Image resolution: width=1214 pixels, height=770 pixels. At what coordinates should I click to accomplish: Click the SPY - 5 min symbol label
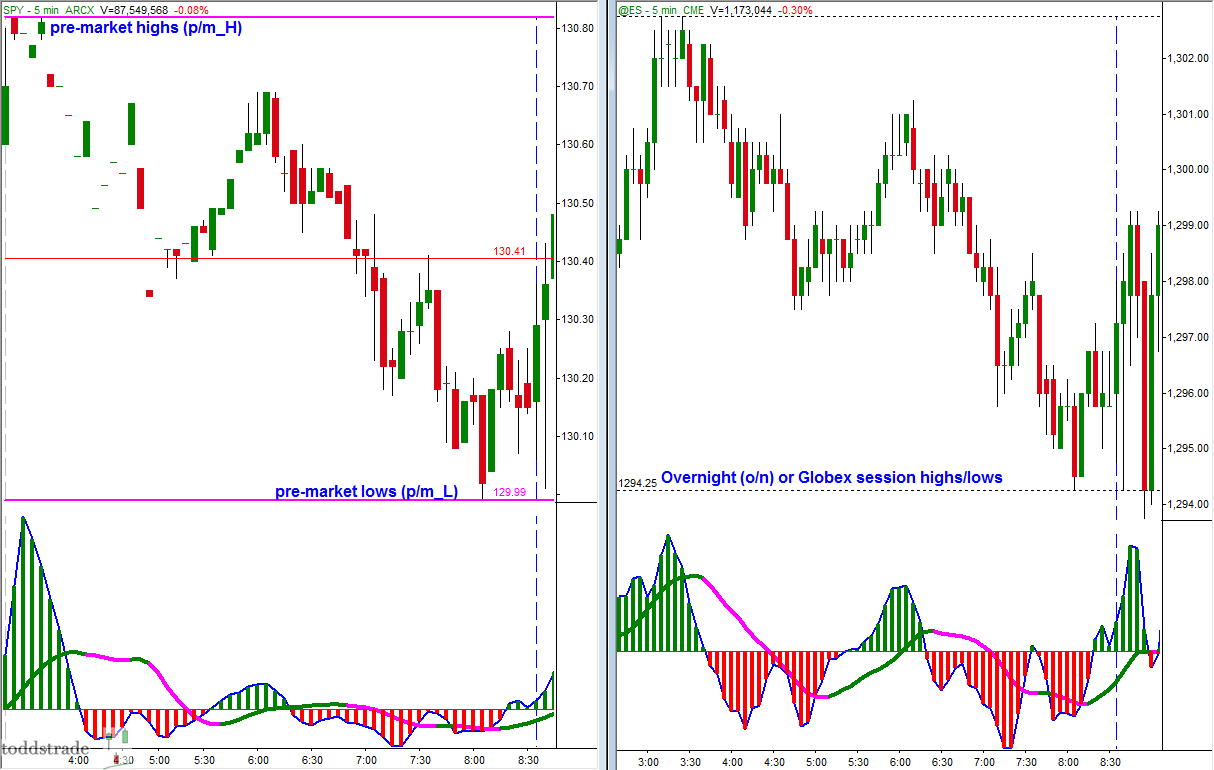[x=31, y=9]
